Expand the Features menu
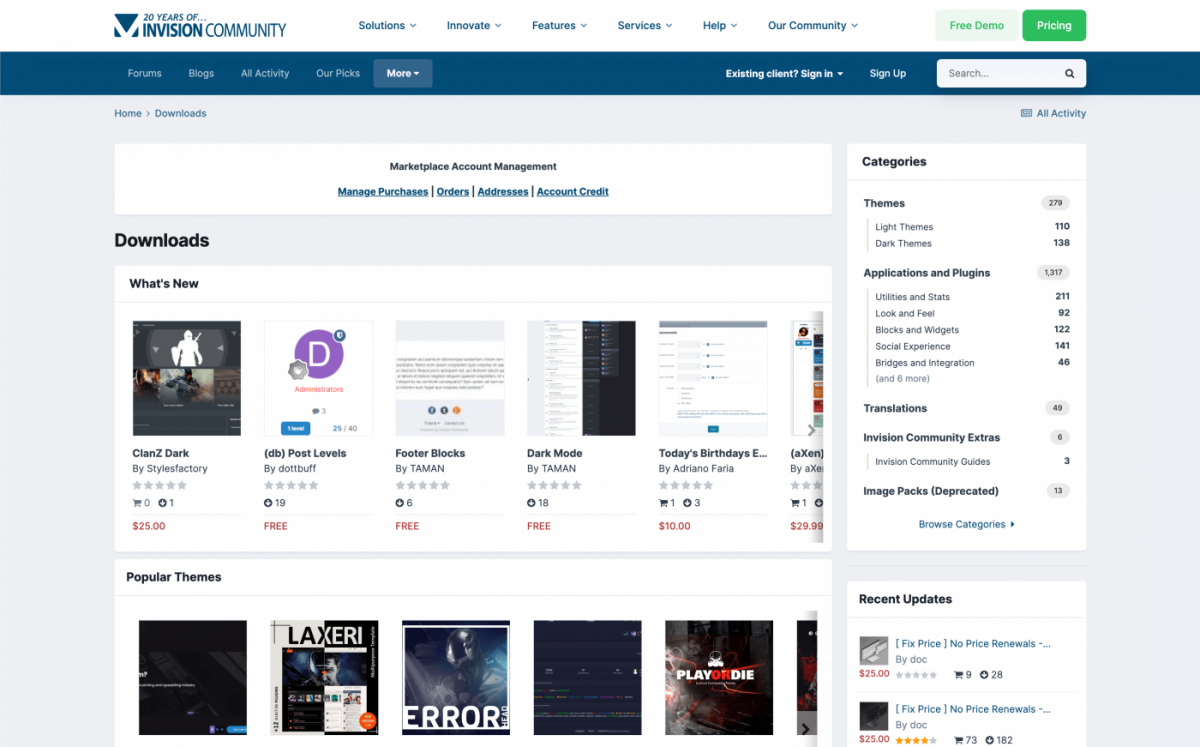 pyautogui.click(x=560, y=26)
